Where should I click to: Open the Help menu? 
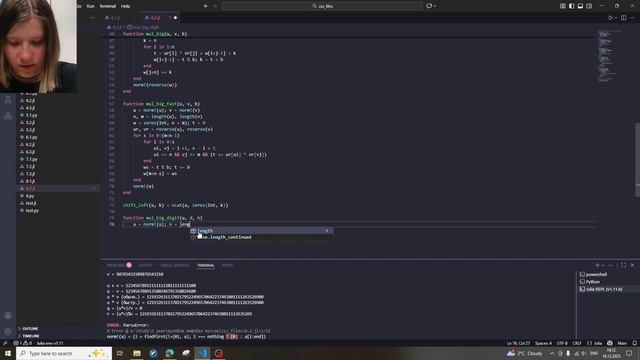coord(126,6)
